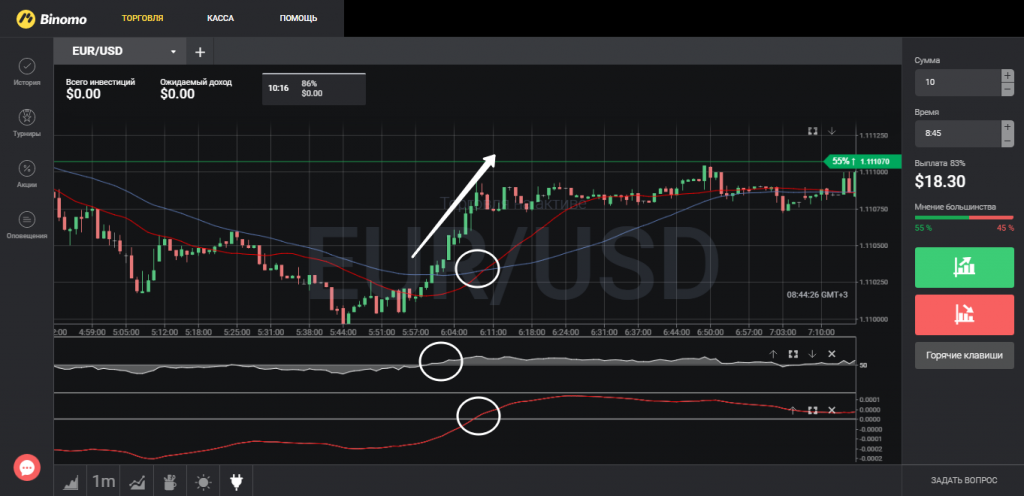
Task: Place an up trade with green button
Action: [964, 268]
